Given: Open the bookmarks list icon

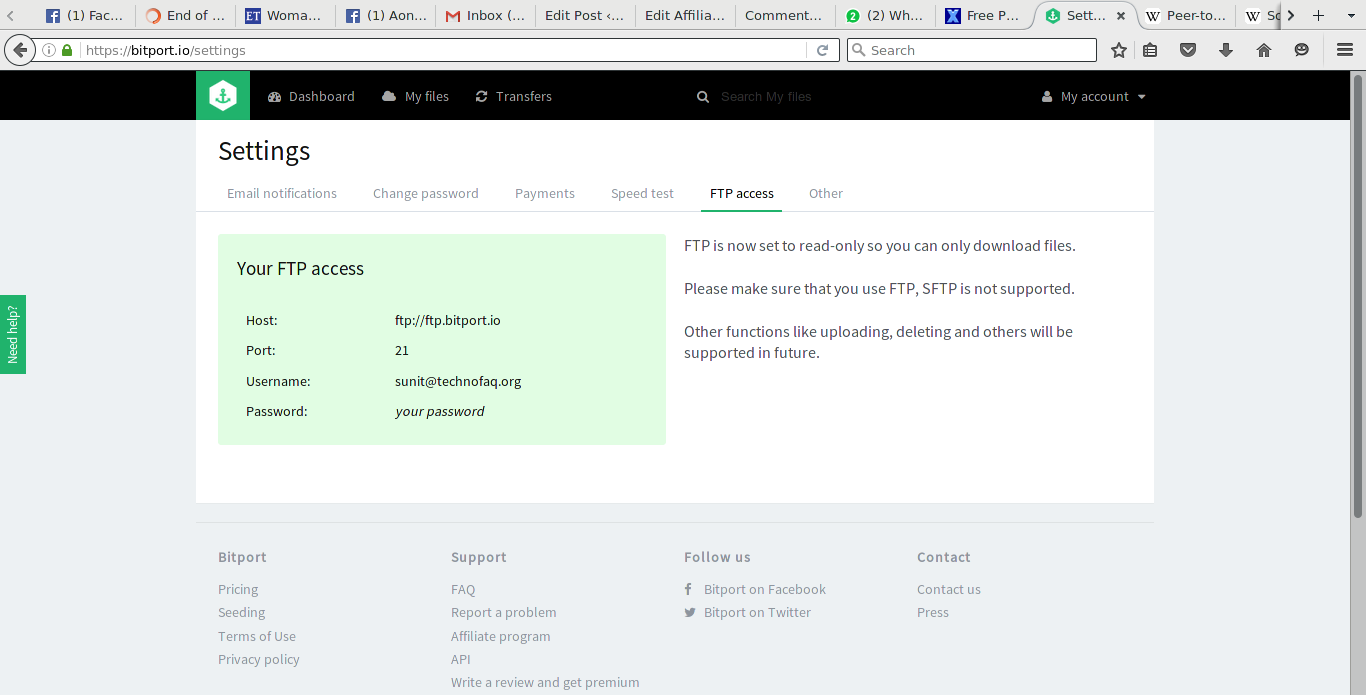Looking at the screenshot, I should pyautogui.click(x=1151, y=50).
